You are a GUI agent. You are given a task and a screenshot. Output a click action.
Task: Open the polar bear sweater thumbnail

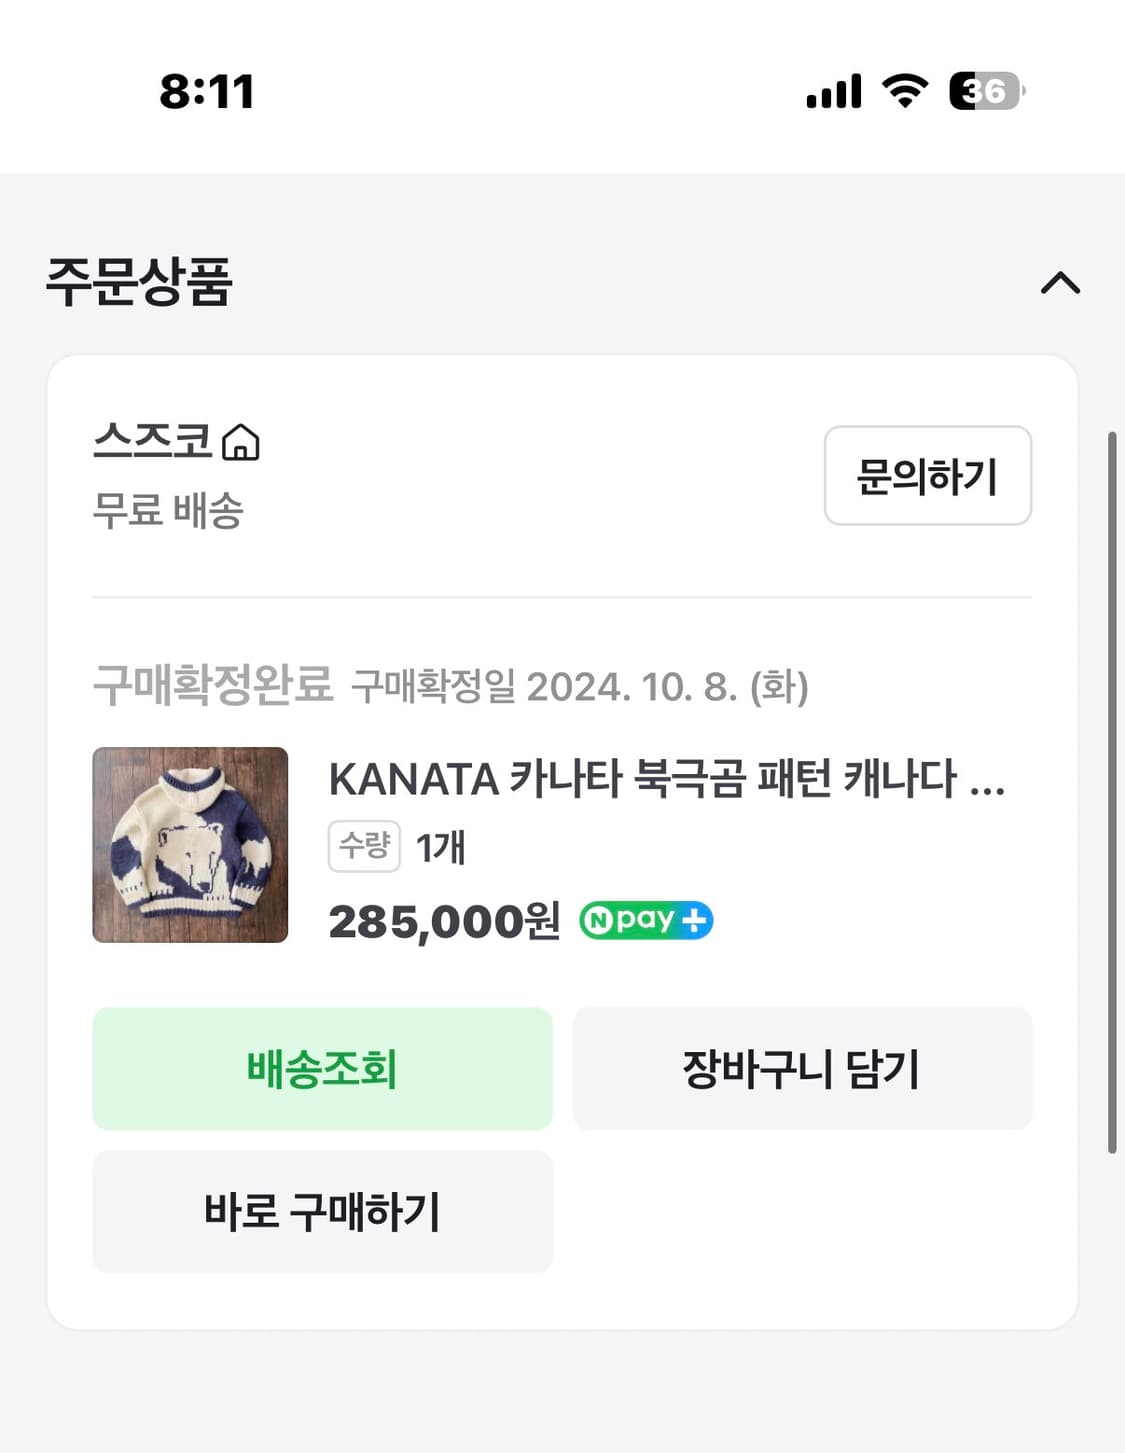coord(190,844)
